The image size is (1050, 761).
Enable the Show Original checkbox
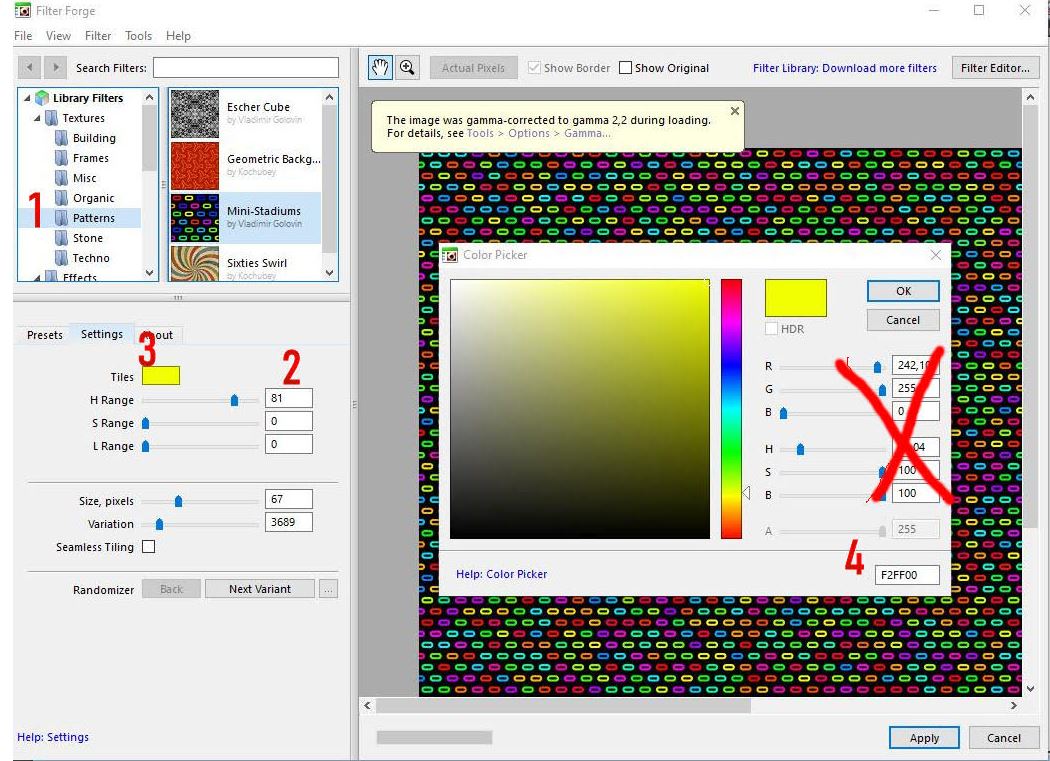625,68
